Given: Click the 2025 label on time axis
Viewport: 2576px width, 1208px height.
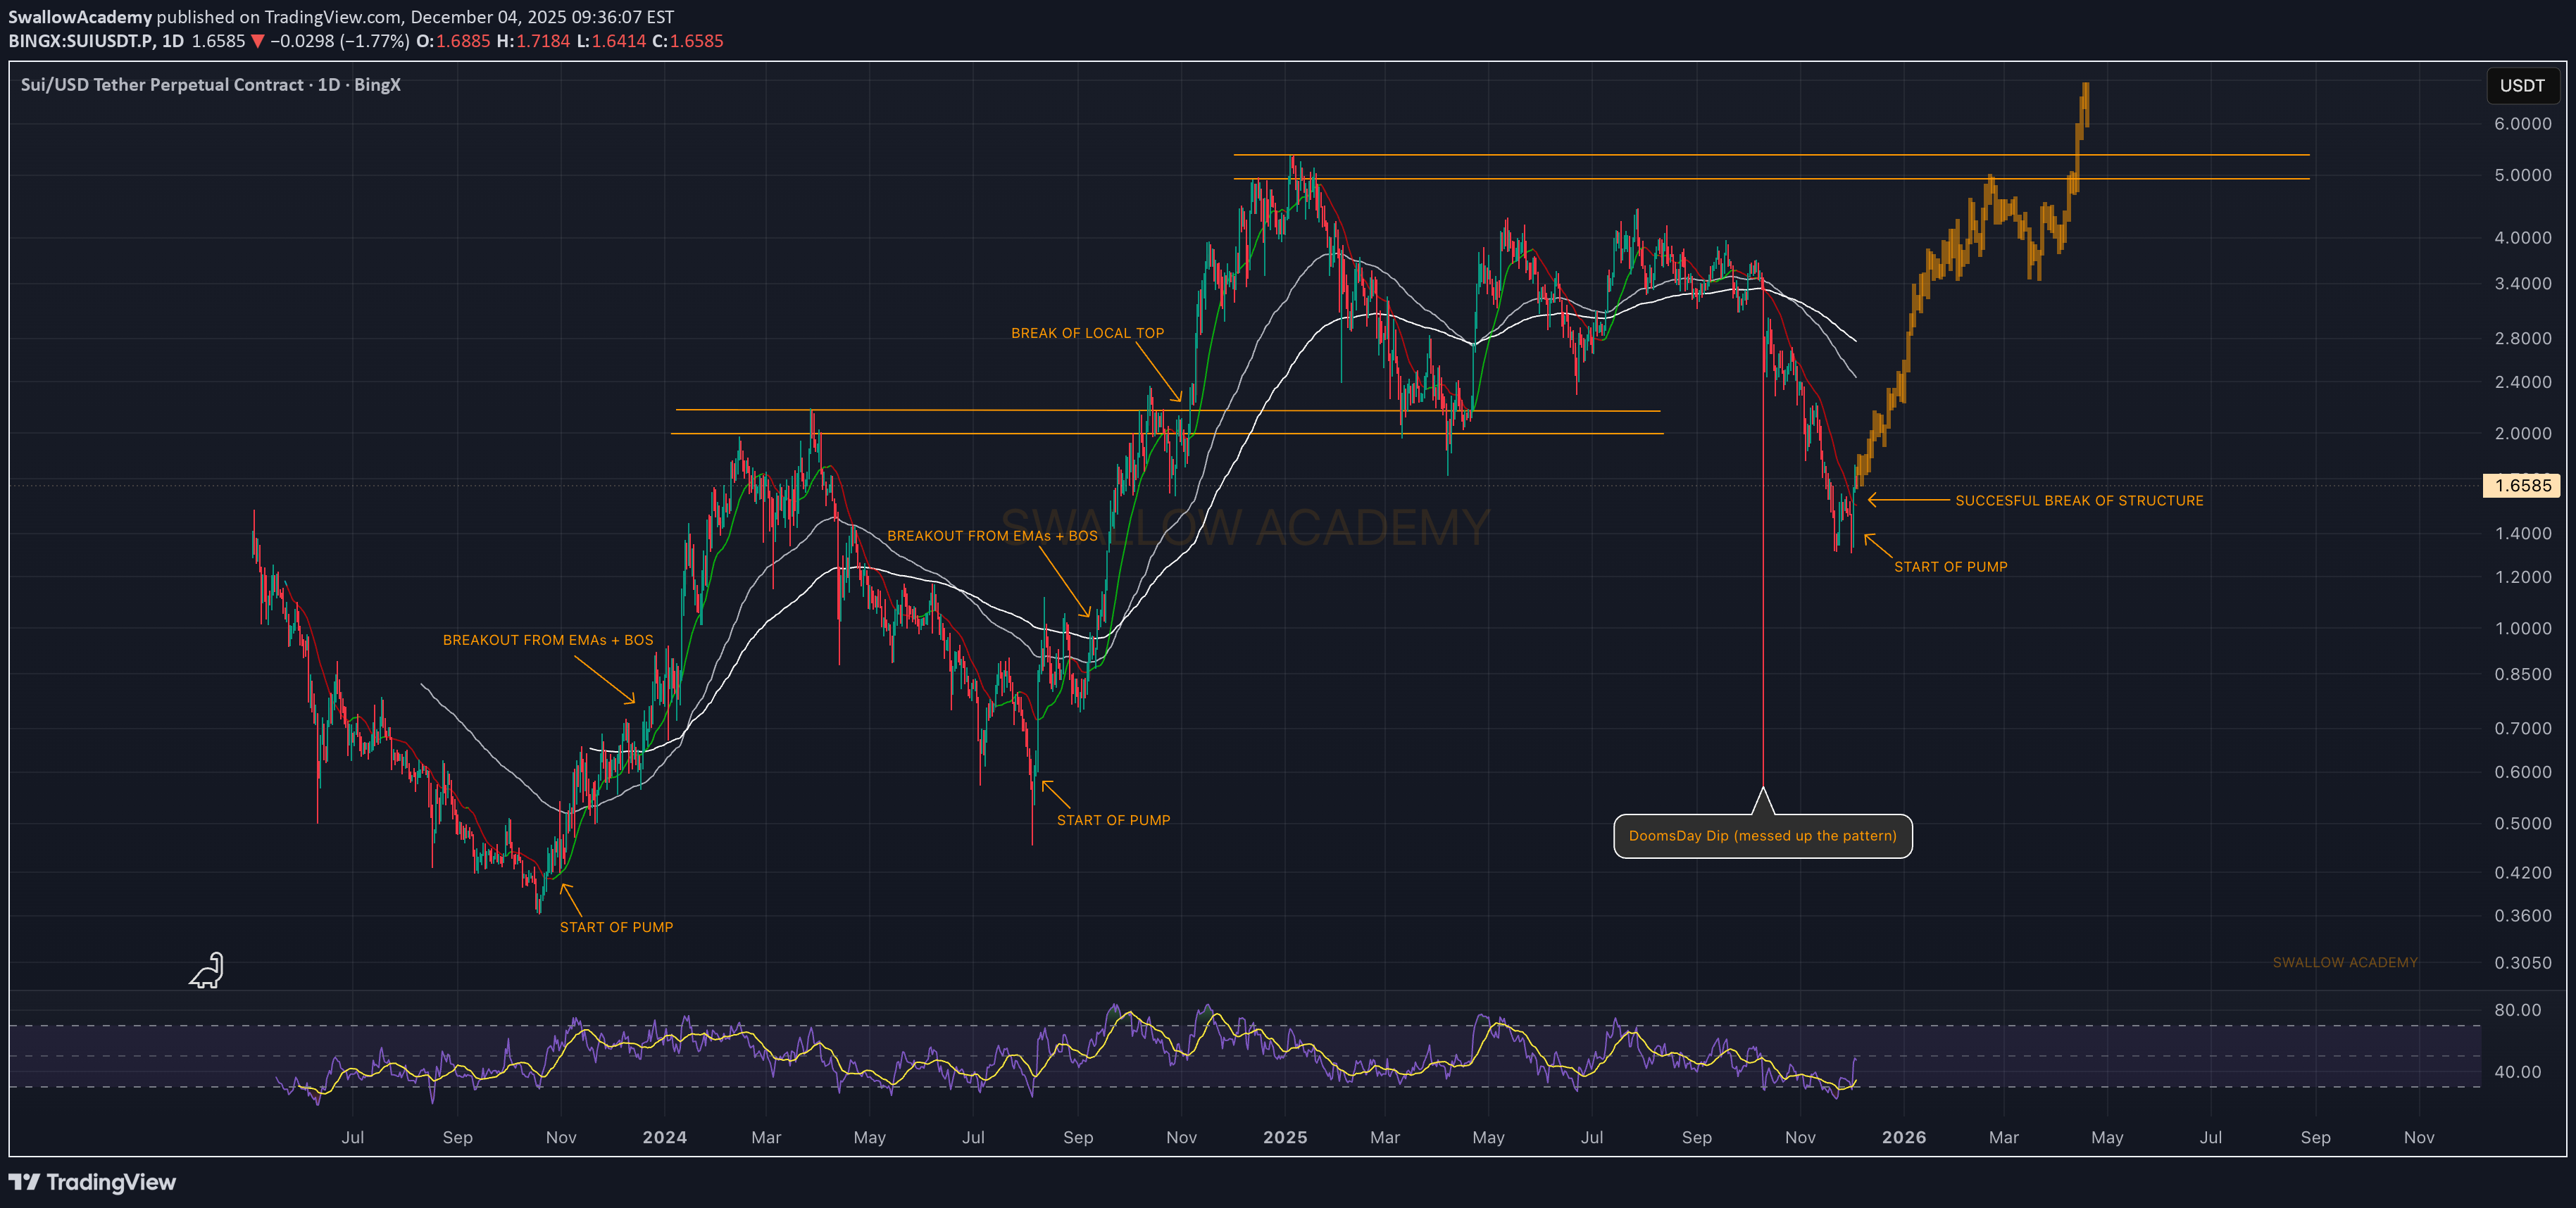Looking at the screenshot, I should [1284, 1138].
